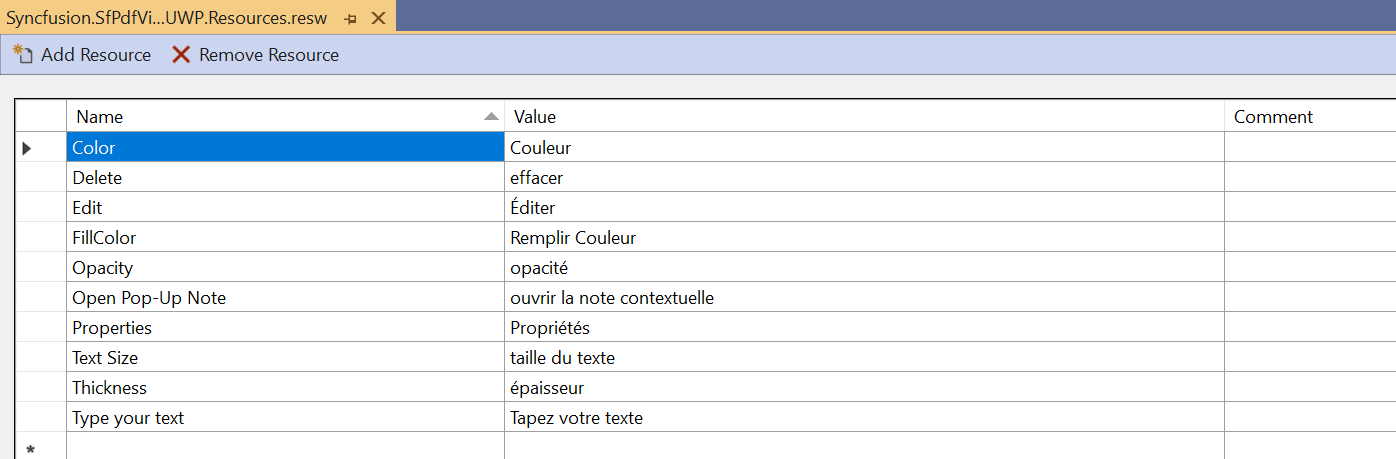Click the Add Resource icon
1396x459 pixels.
pos(23,54)
